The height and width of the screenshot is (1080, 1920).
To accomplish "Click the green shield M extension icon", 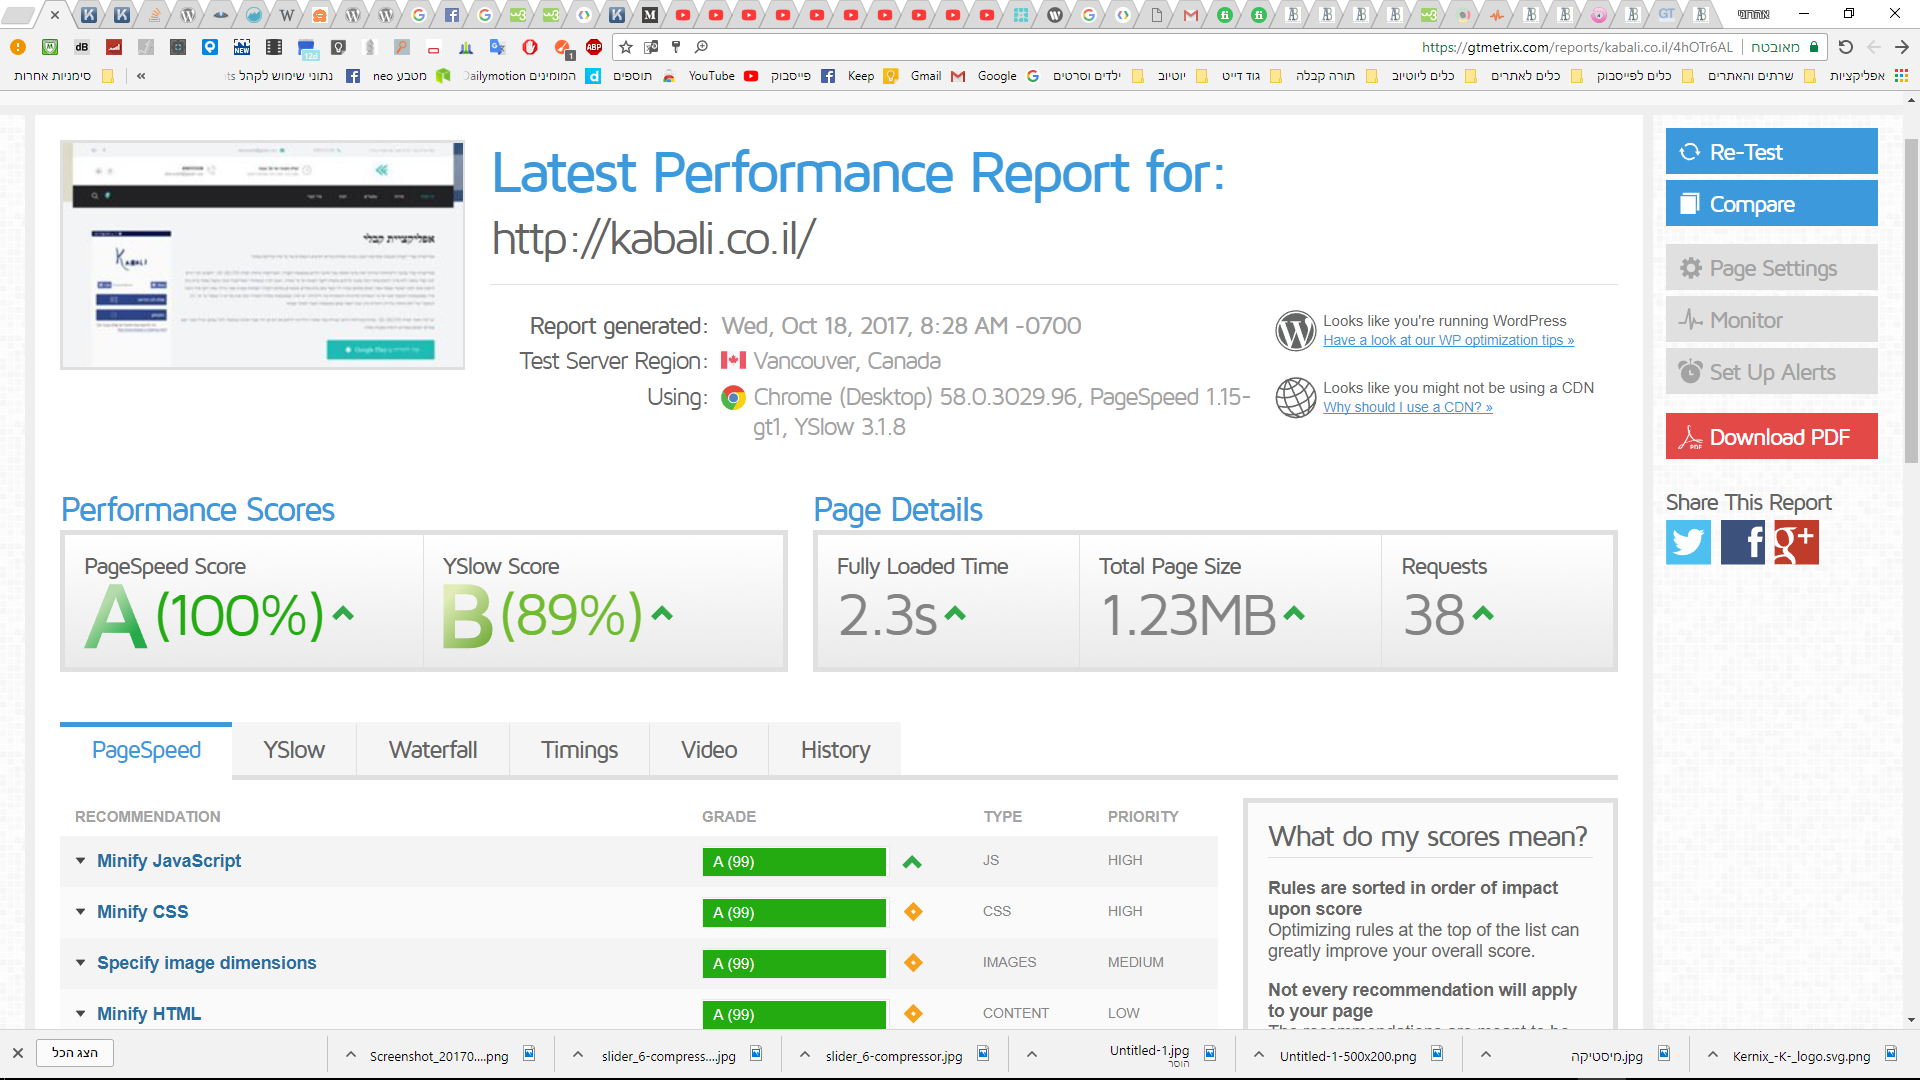I will point(50,47).
